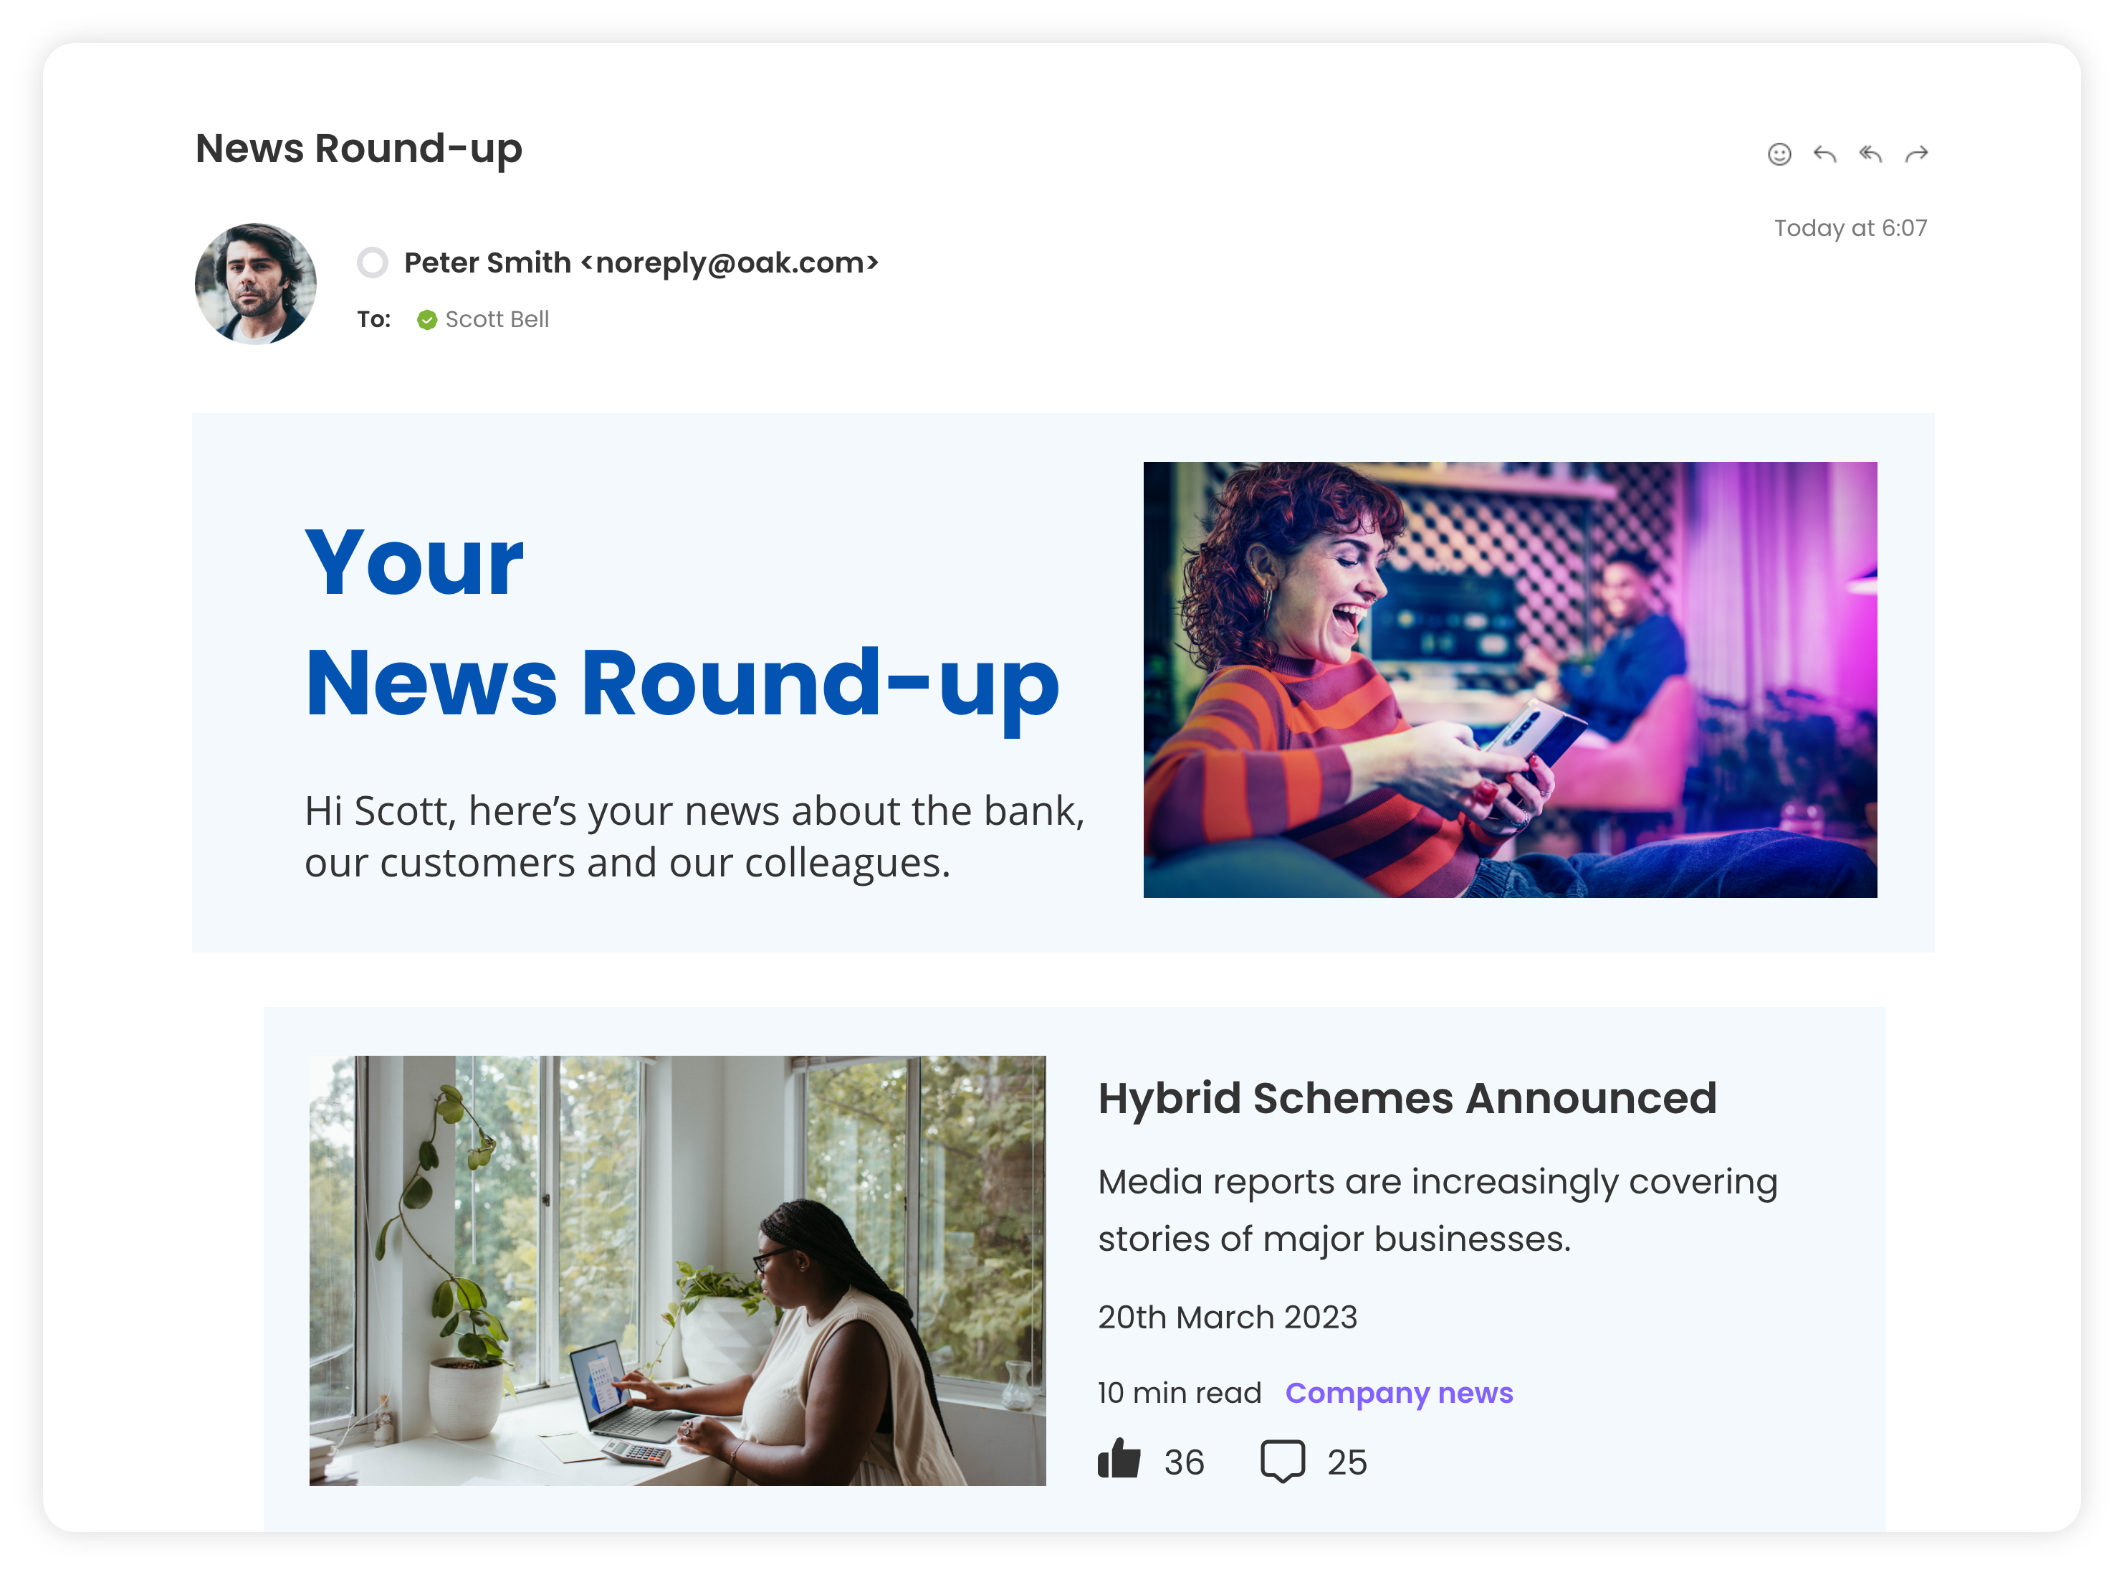Click the forward arrow icon
Image resolution: width=2124 pixels, height=1575 pixels.
1917,154
